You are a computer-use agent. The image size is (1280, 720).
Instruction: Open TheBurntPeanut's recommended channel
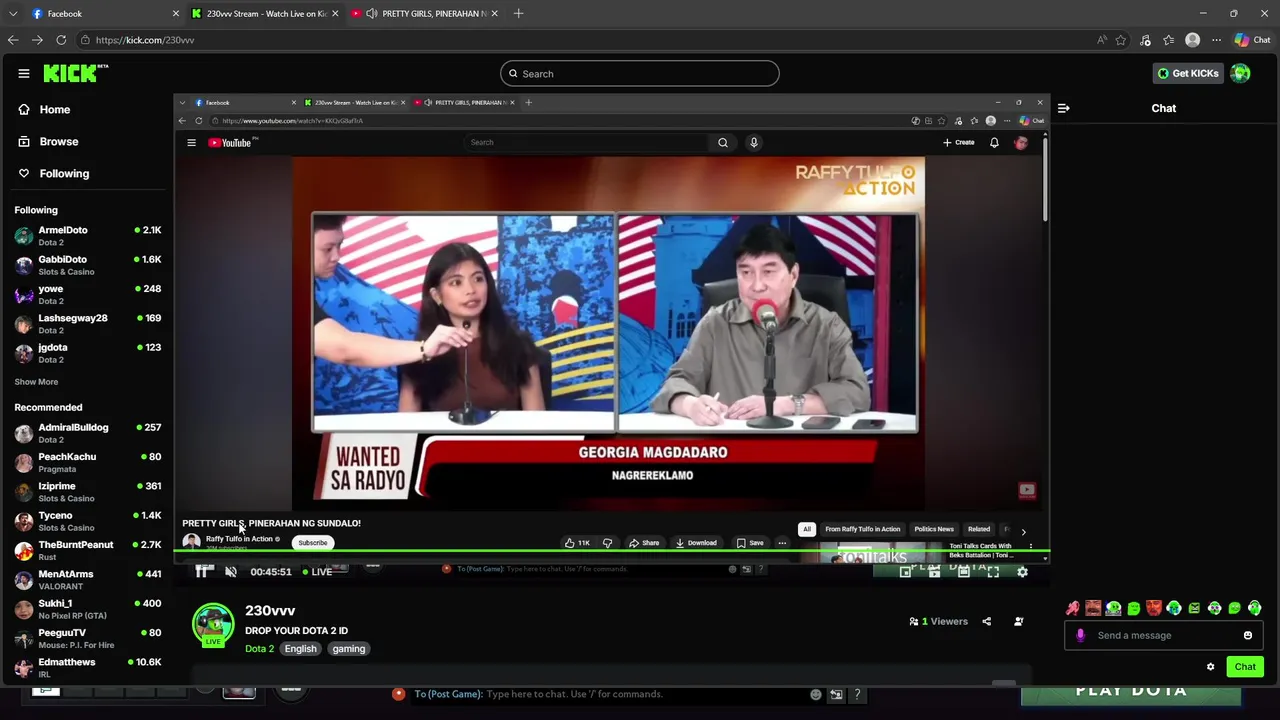[x=88, y=550]
